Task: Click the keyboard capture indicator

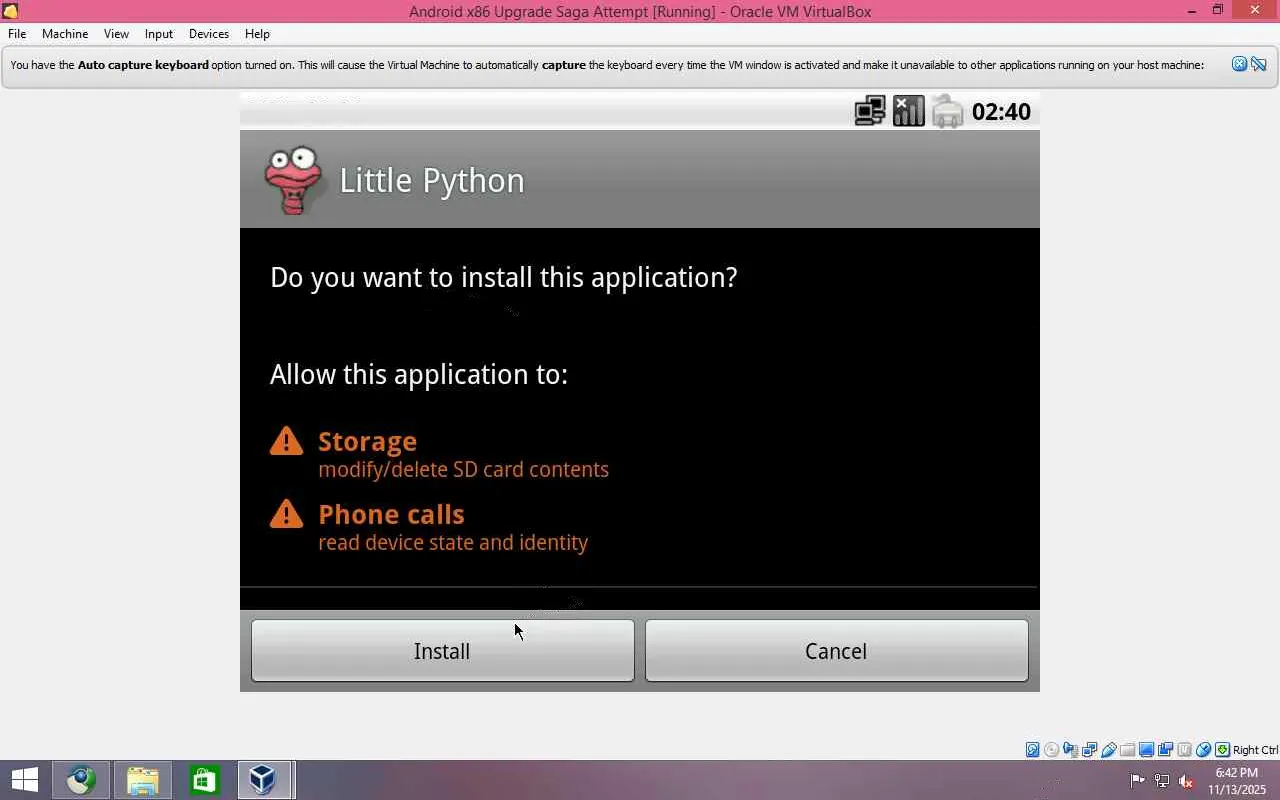Action: (1222, 750)
